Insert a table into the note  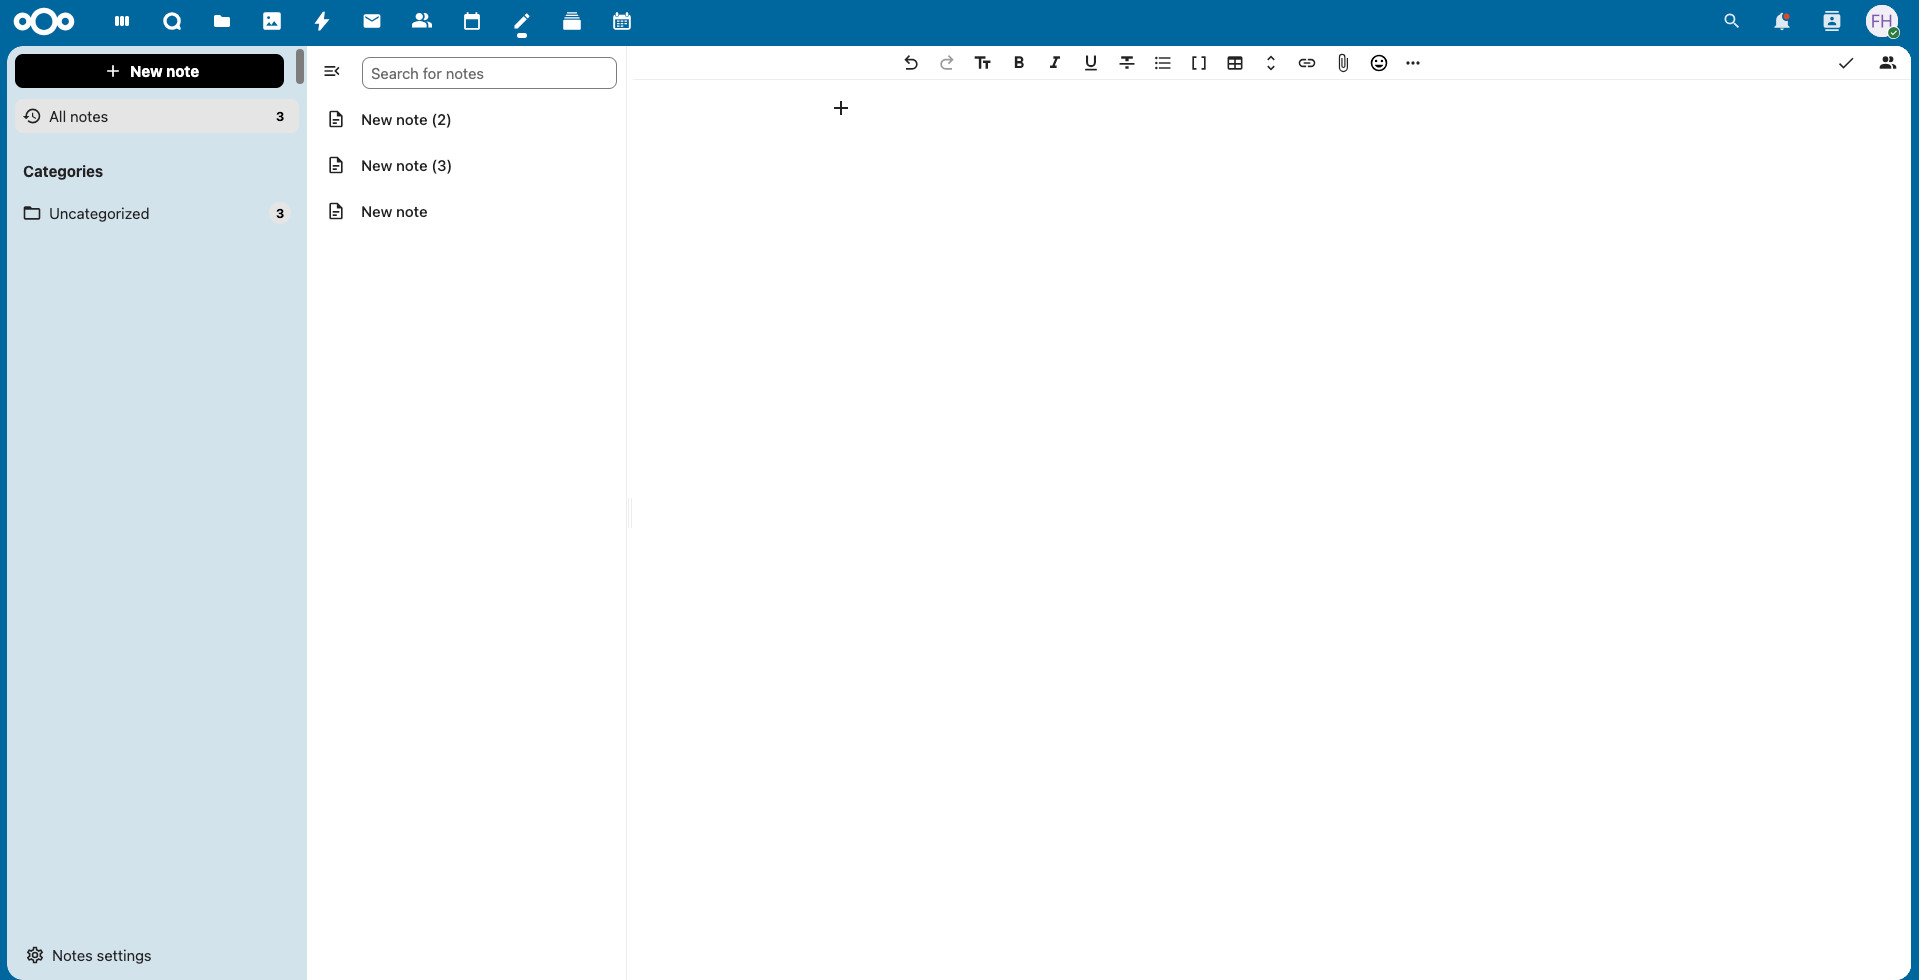pyautogui.click(x=1235, y=62)
